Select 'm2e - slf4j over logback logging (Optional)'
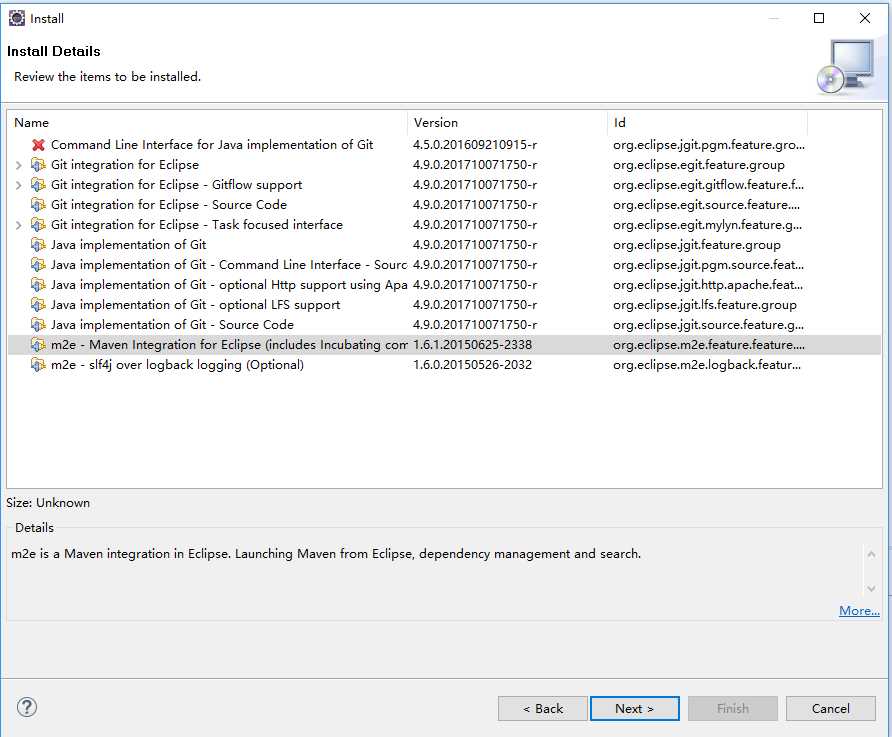 pyautogui.click(x=177, y=365)
